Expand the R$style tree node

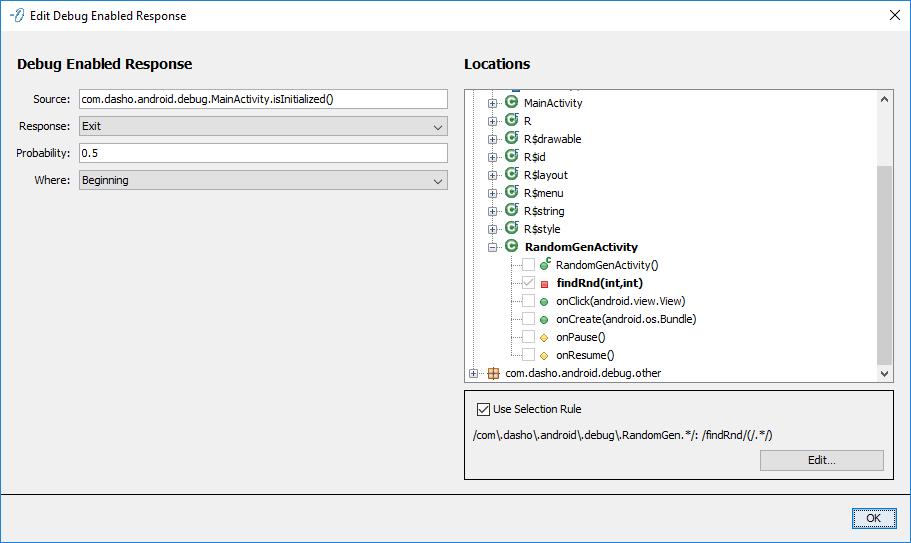(492, 229)
